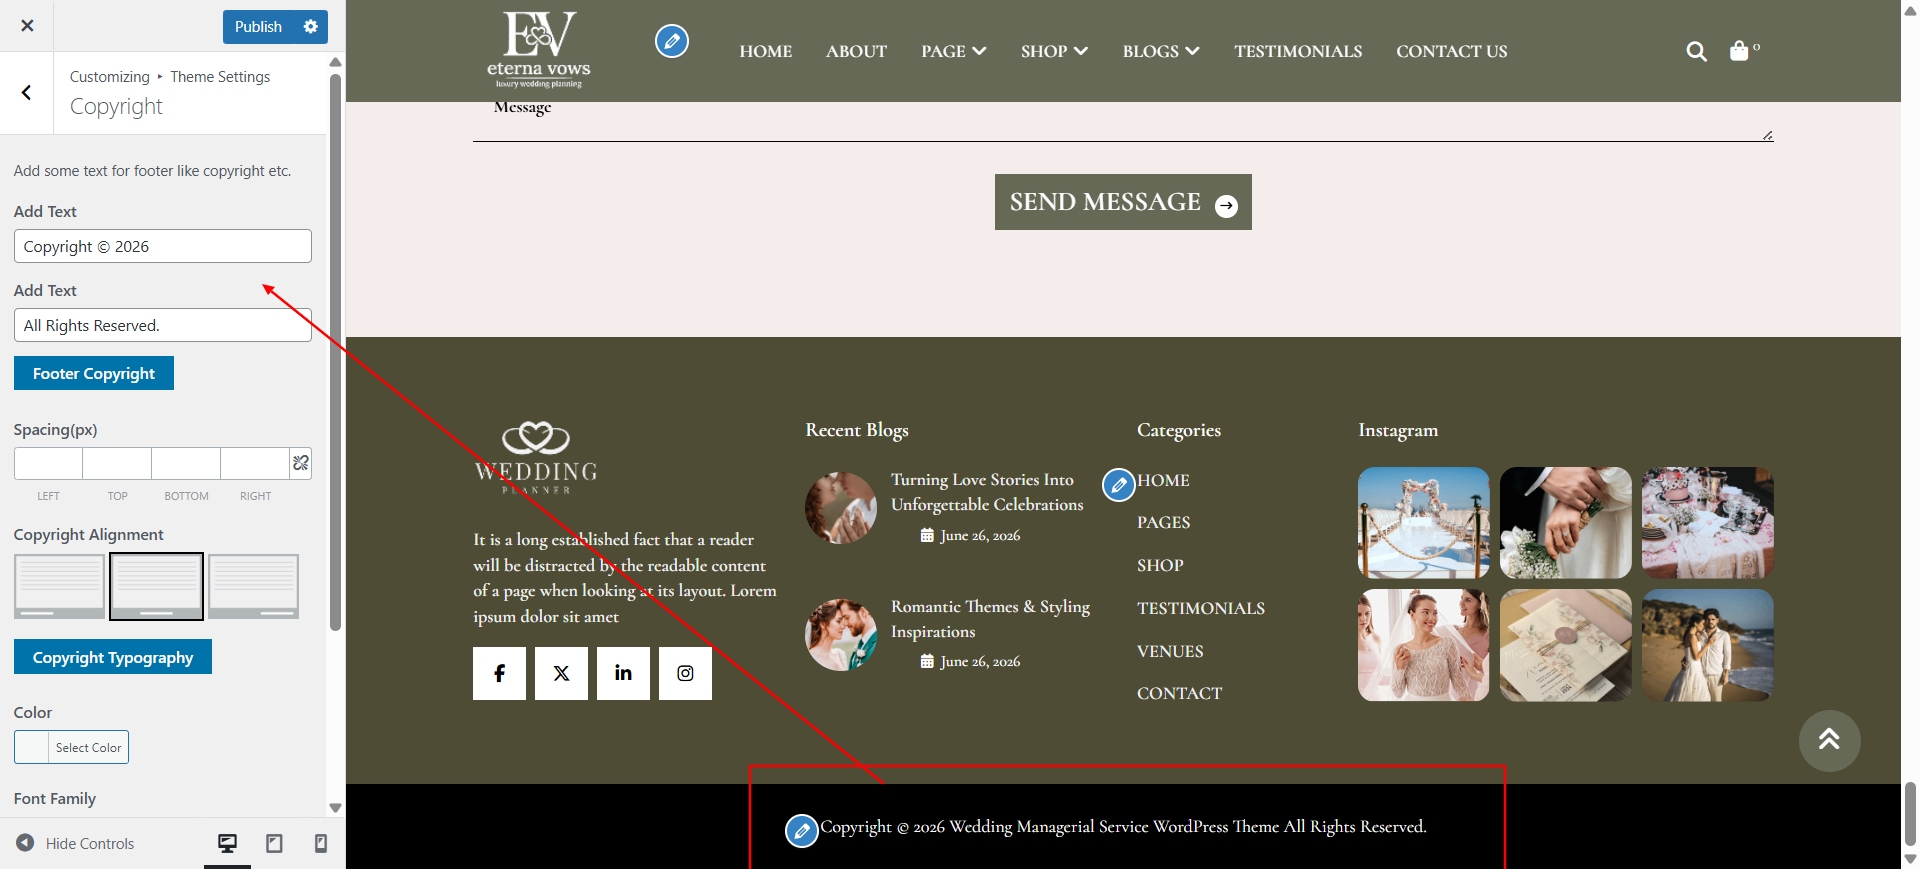Image resolution: width=1920 pixels, height=869 pixels.
Task: Go back with the left chevron arrow
Action: click(x=27, y=93)
